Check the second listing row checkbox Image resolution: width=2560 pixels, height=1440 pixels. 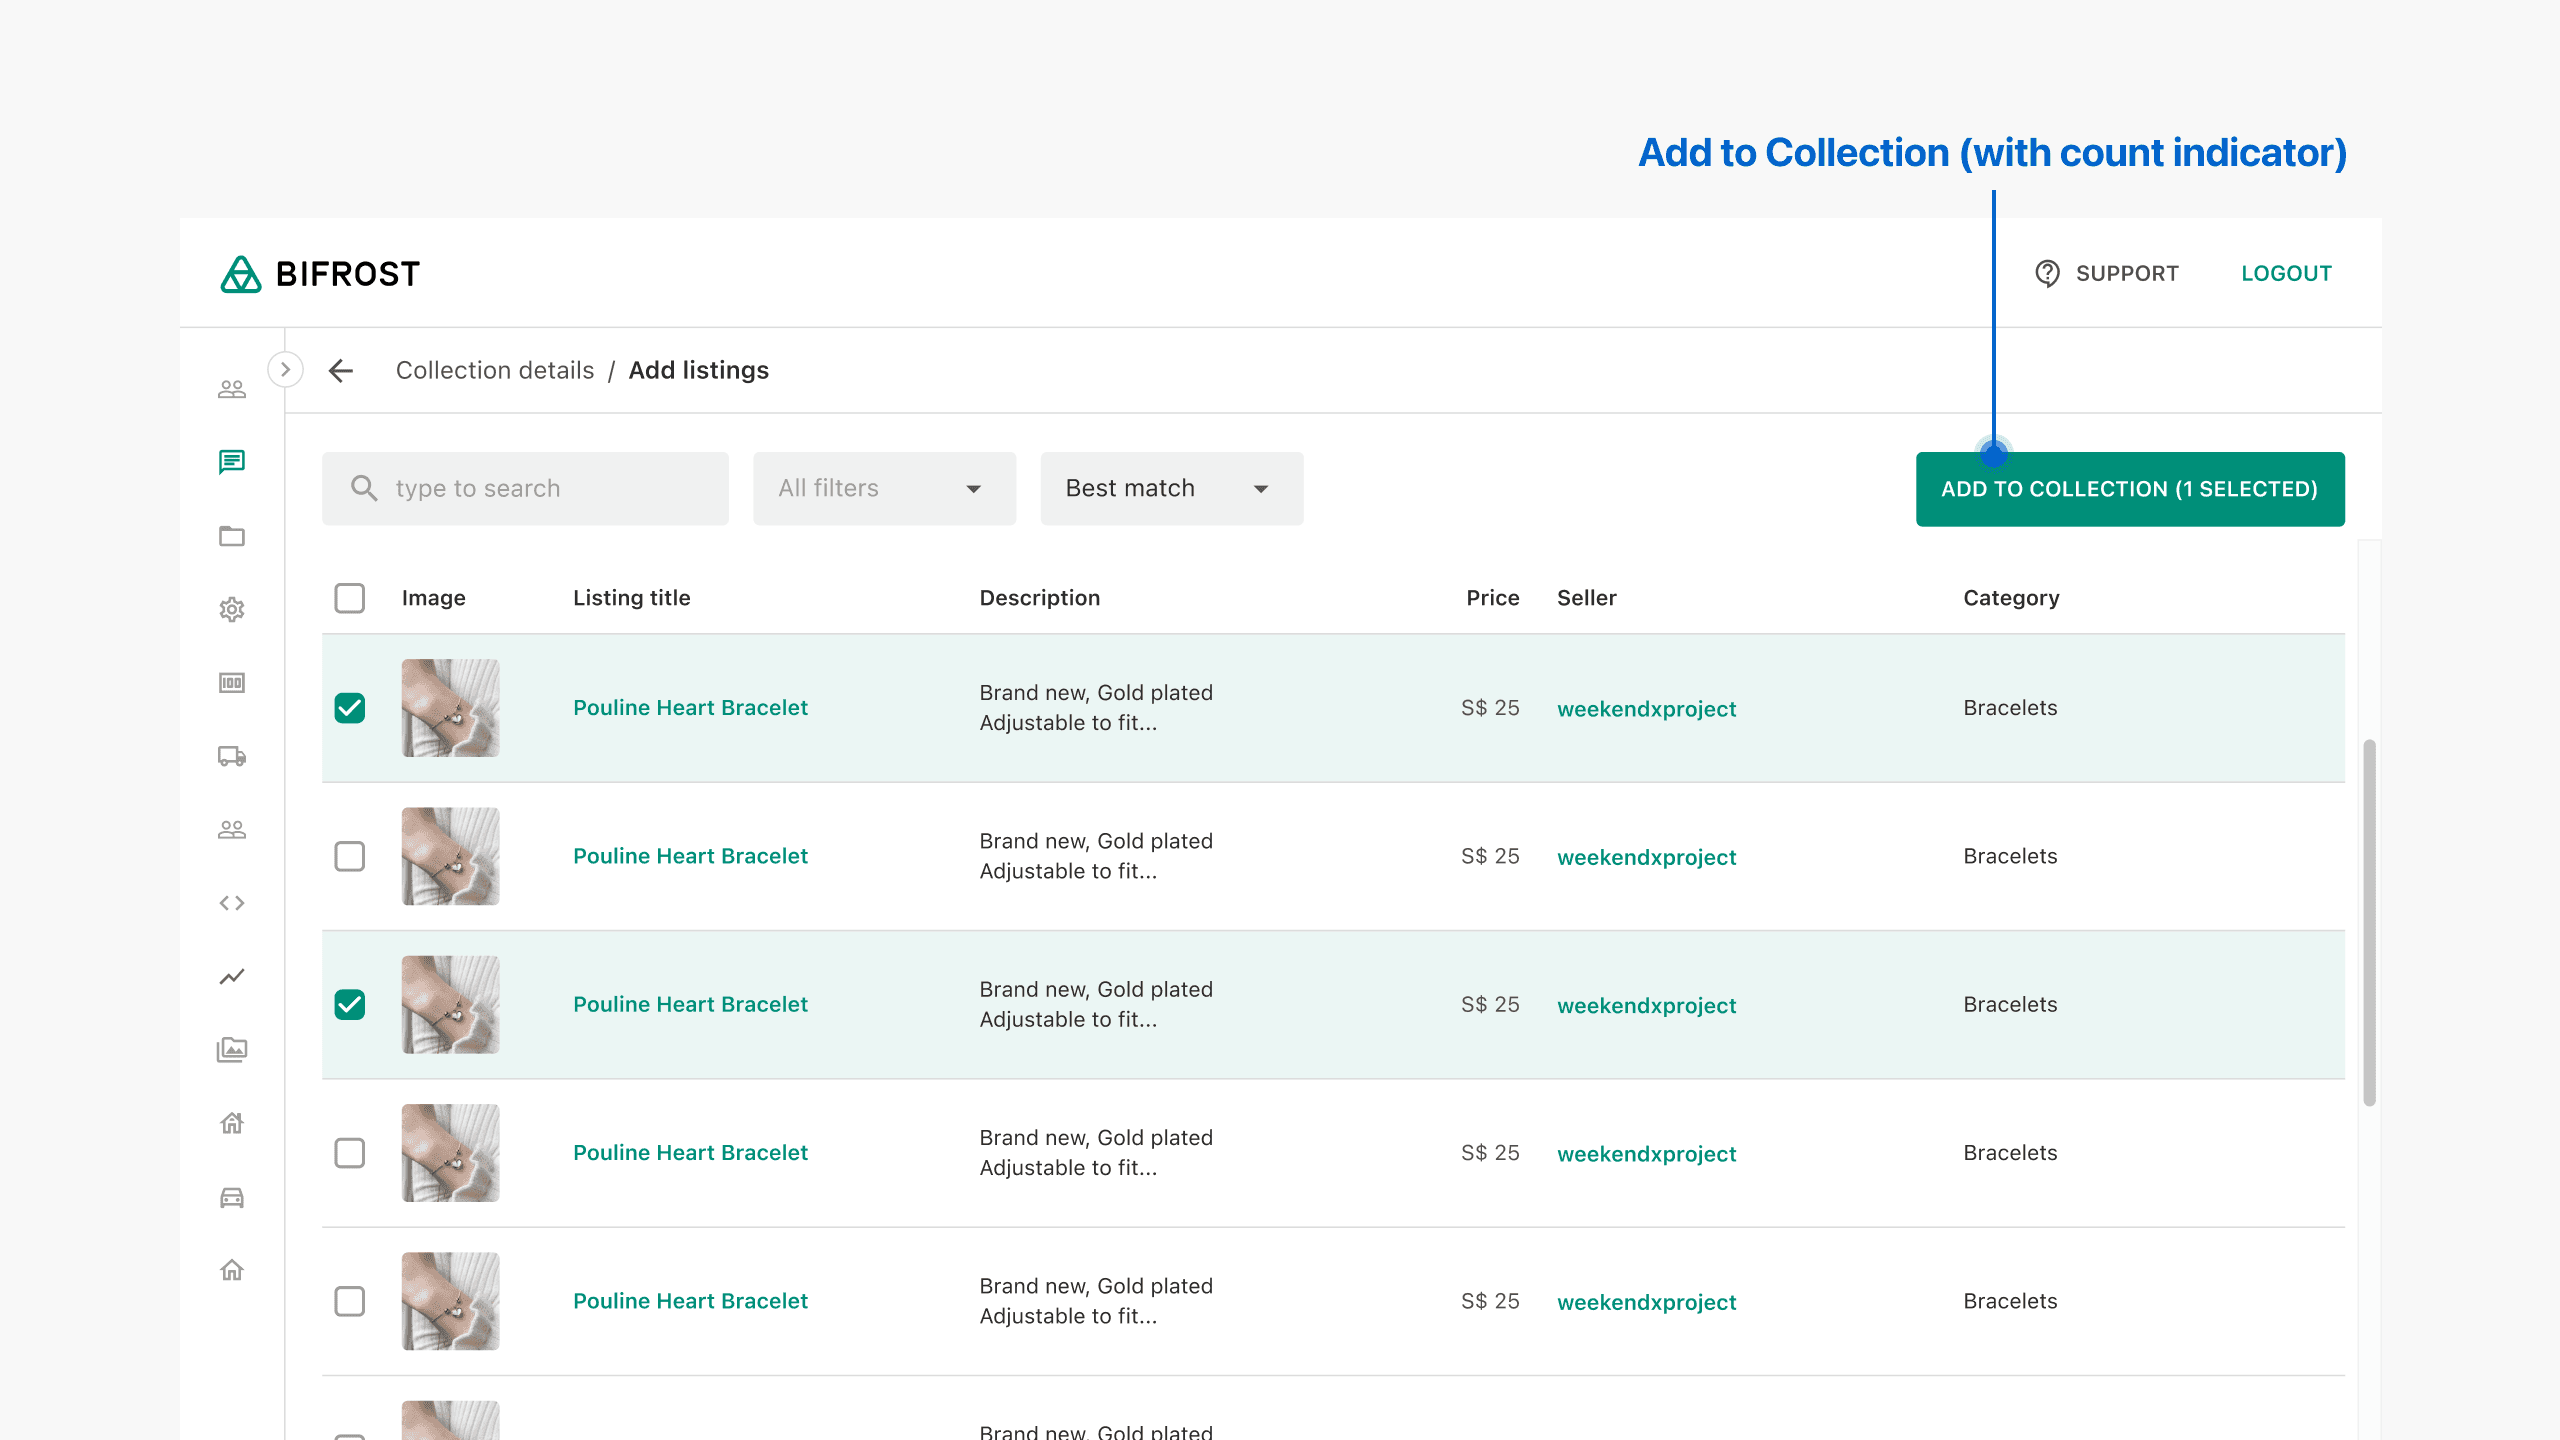350,856
